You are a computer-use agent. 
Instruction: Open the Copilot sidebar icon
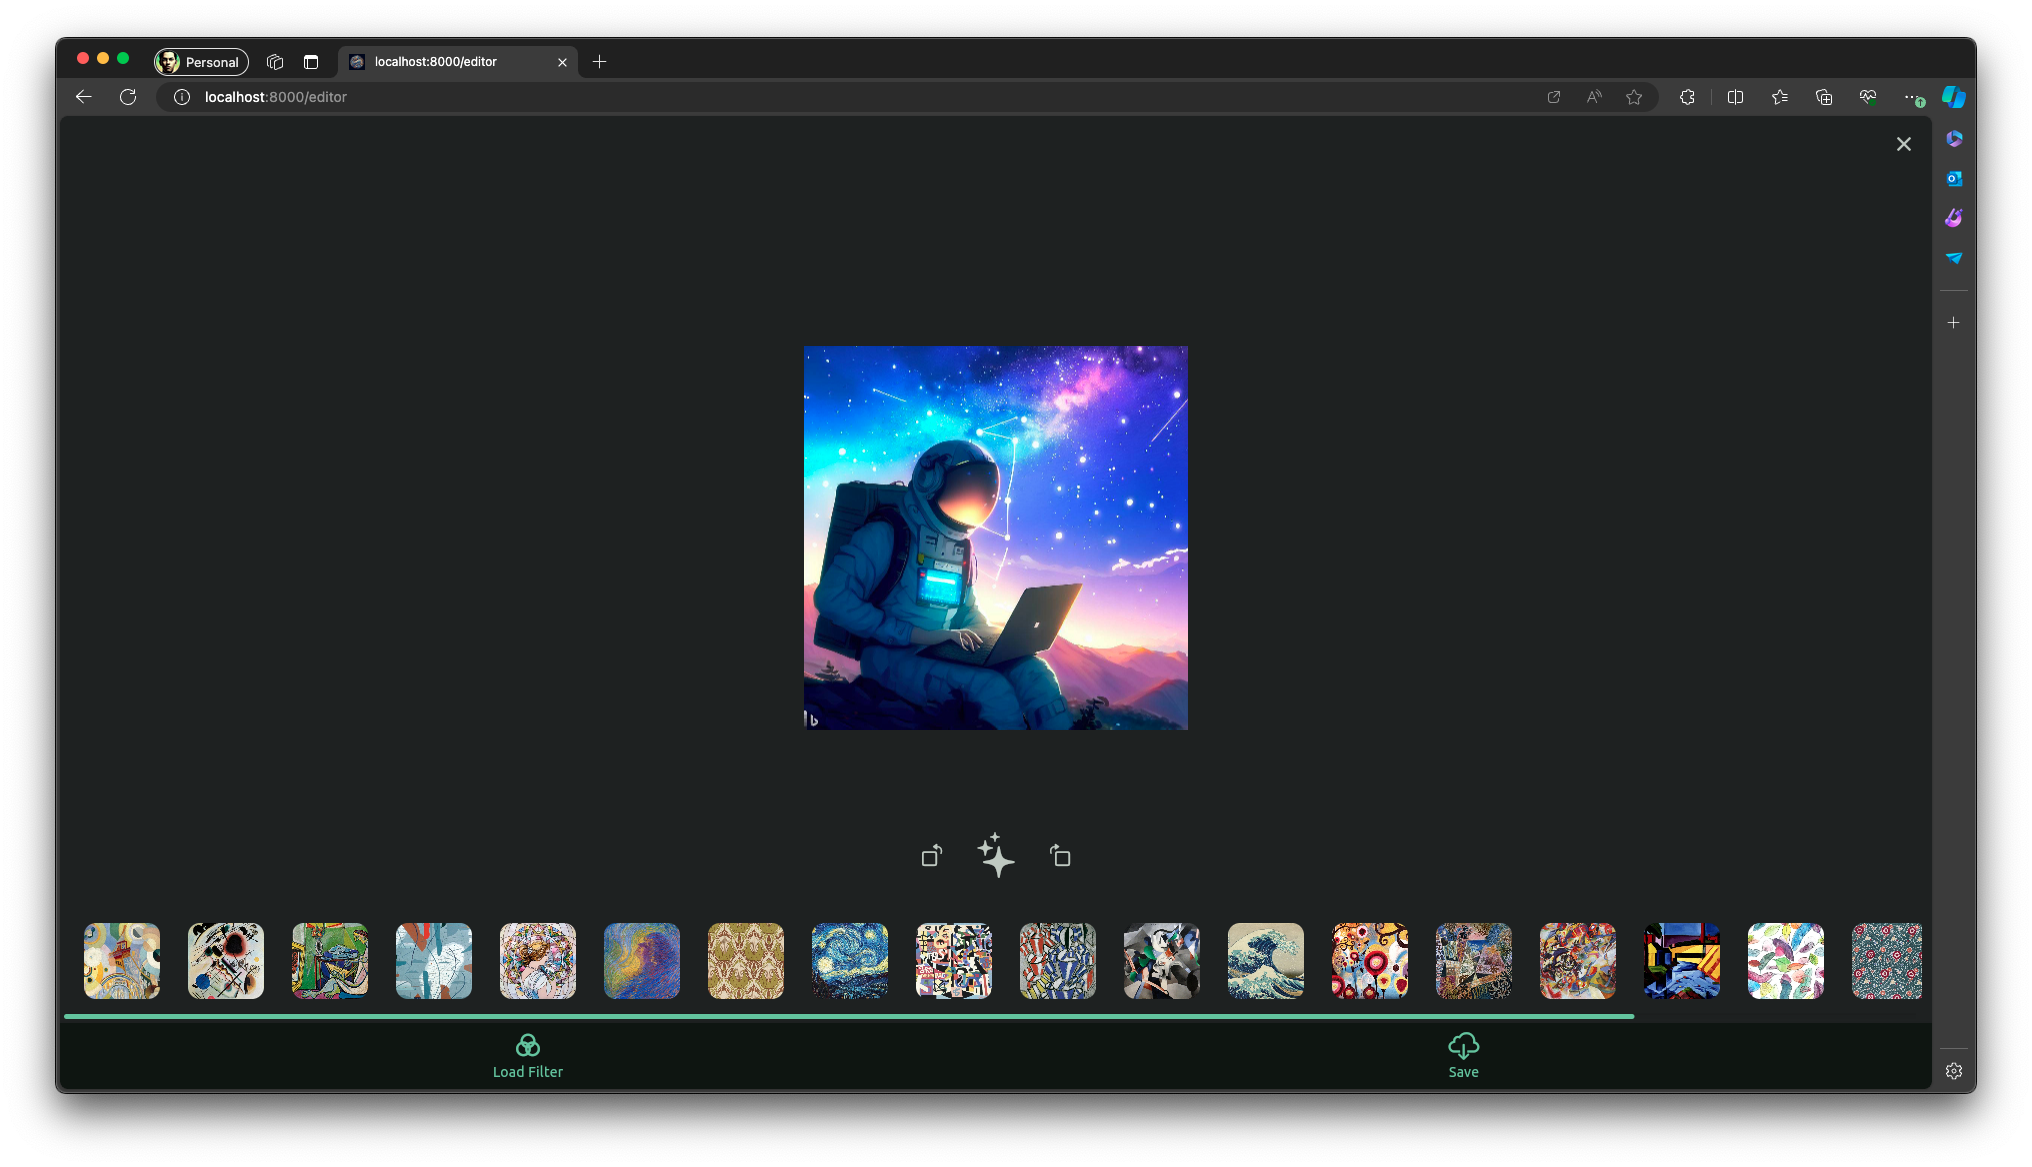[x=1953, y=97]
